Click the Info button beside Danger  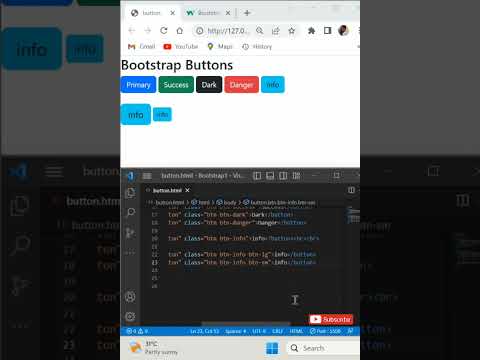click(x=273, y=85)
